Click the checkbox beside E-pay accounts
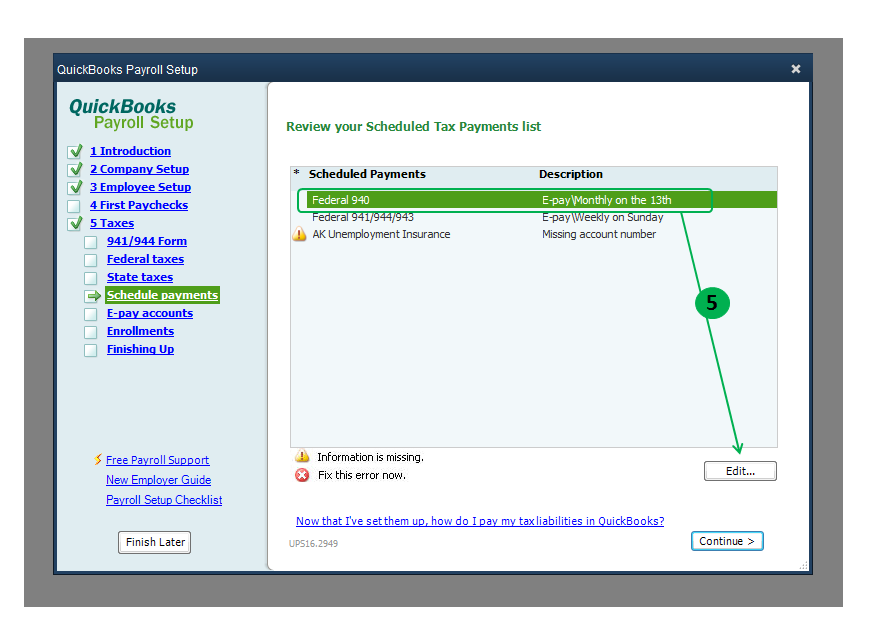Image resolution: width=876 pixels, height=636 pixels. click(91, 315)
